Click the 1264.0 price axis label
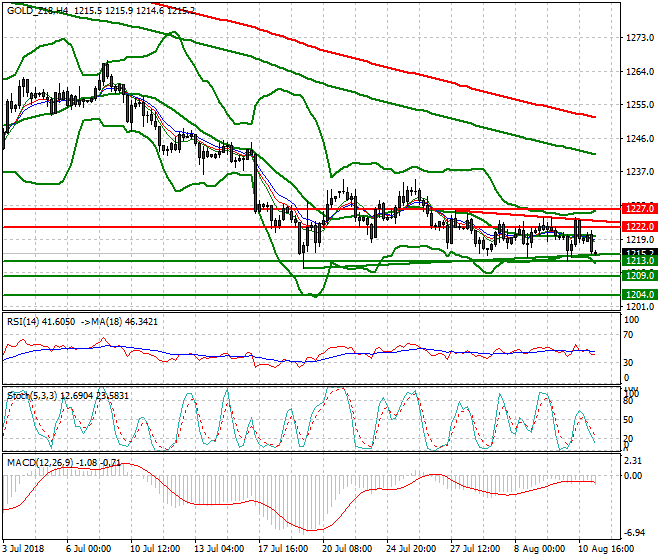This screenshot has width=660, height=560. tap(640, 72)
